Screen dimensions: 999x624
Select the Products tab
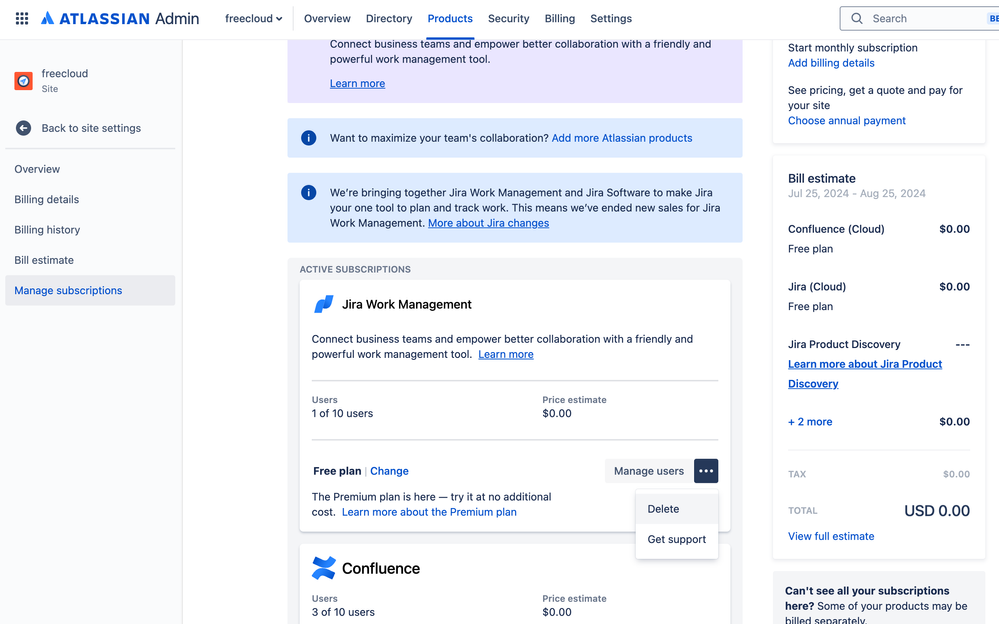point(450,18)
